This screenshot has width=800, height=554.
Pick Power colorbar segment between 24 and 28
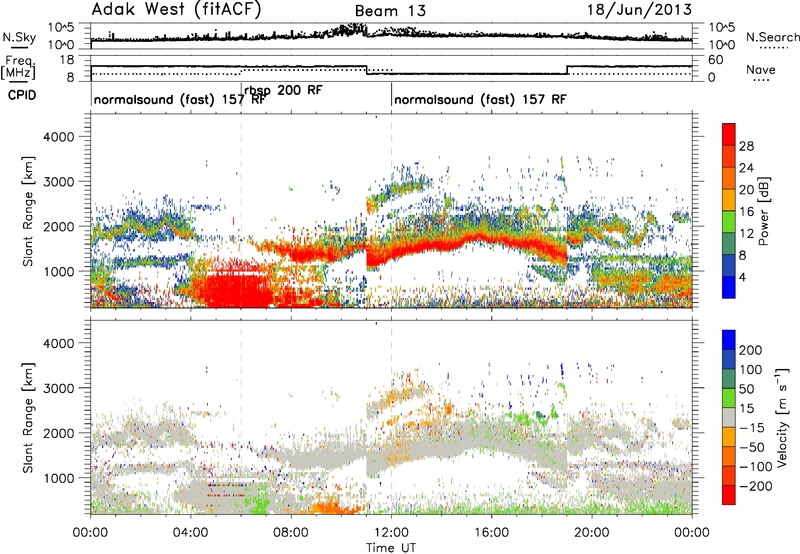(x=729, y=157)
